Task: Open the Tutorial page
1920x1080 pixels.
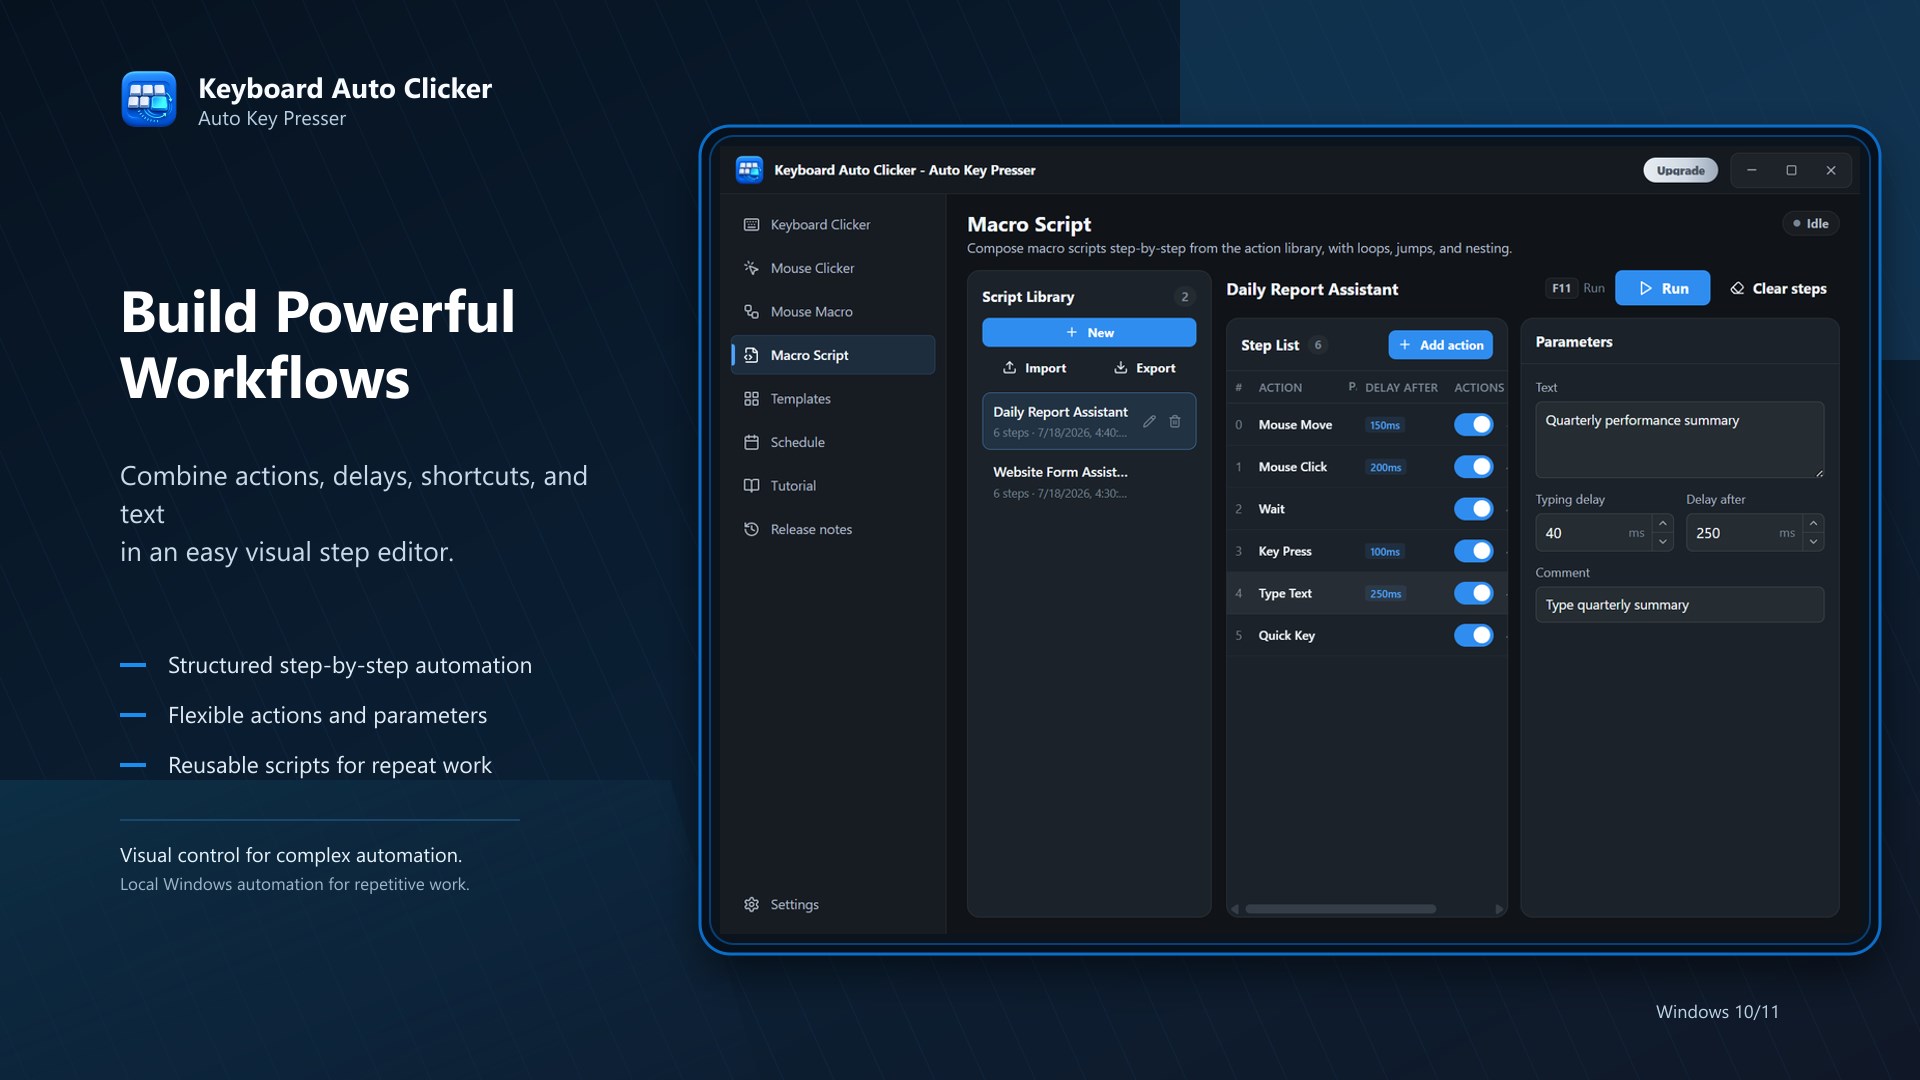Action: (833, 486)
